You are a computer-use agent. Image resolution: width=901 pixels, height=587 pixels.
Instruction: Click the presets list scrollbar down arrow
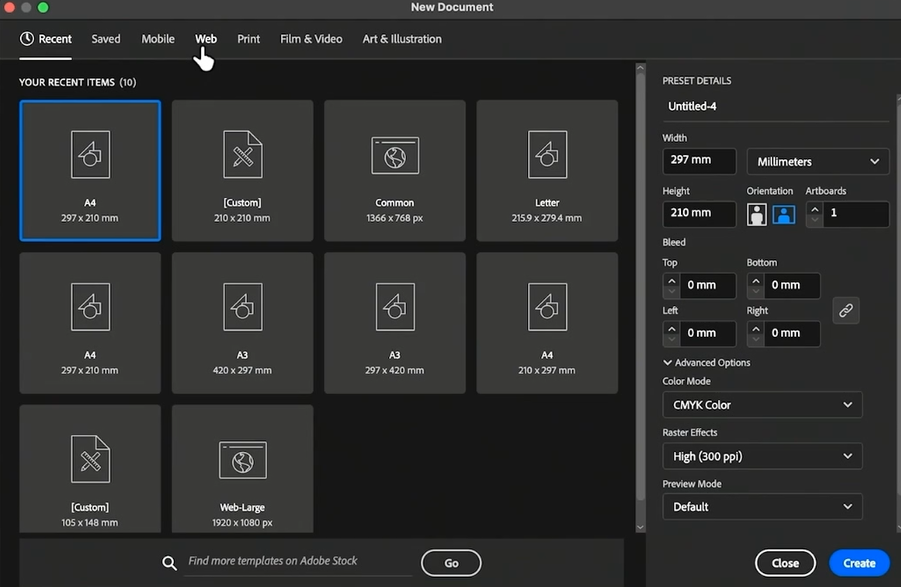coord(640,527)
